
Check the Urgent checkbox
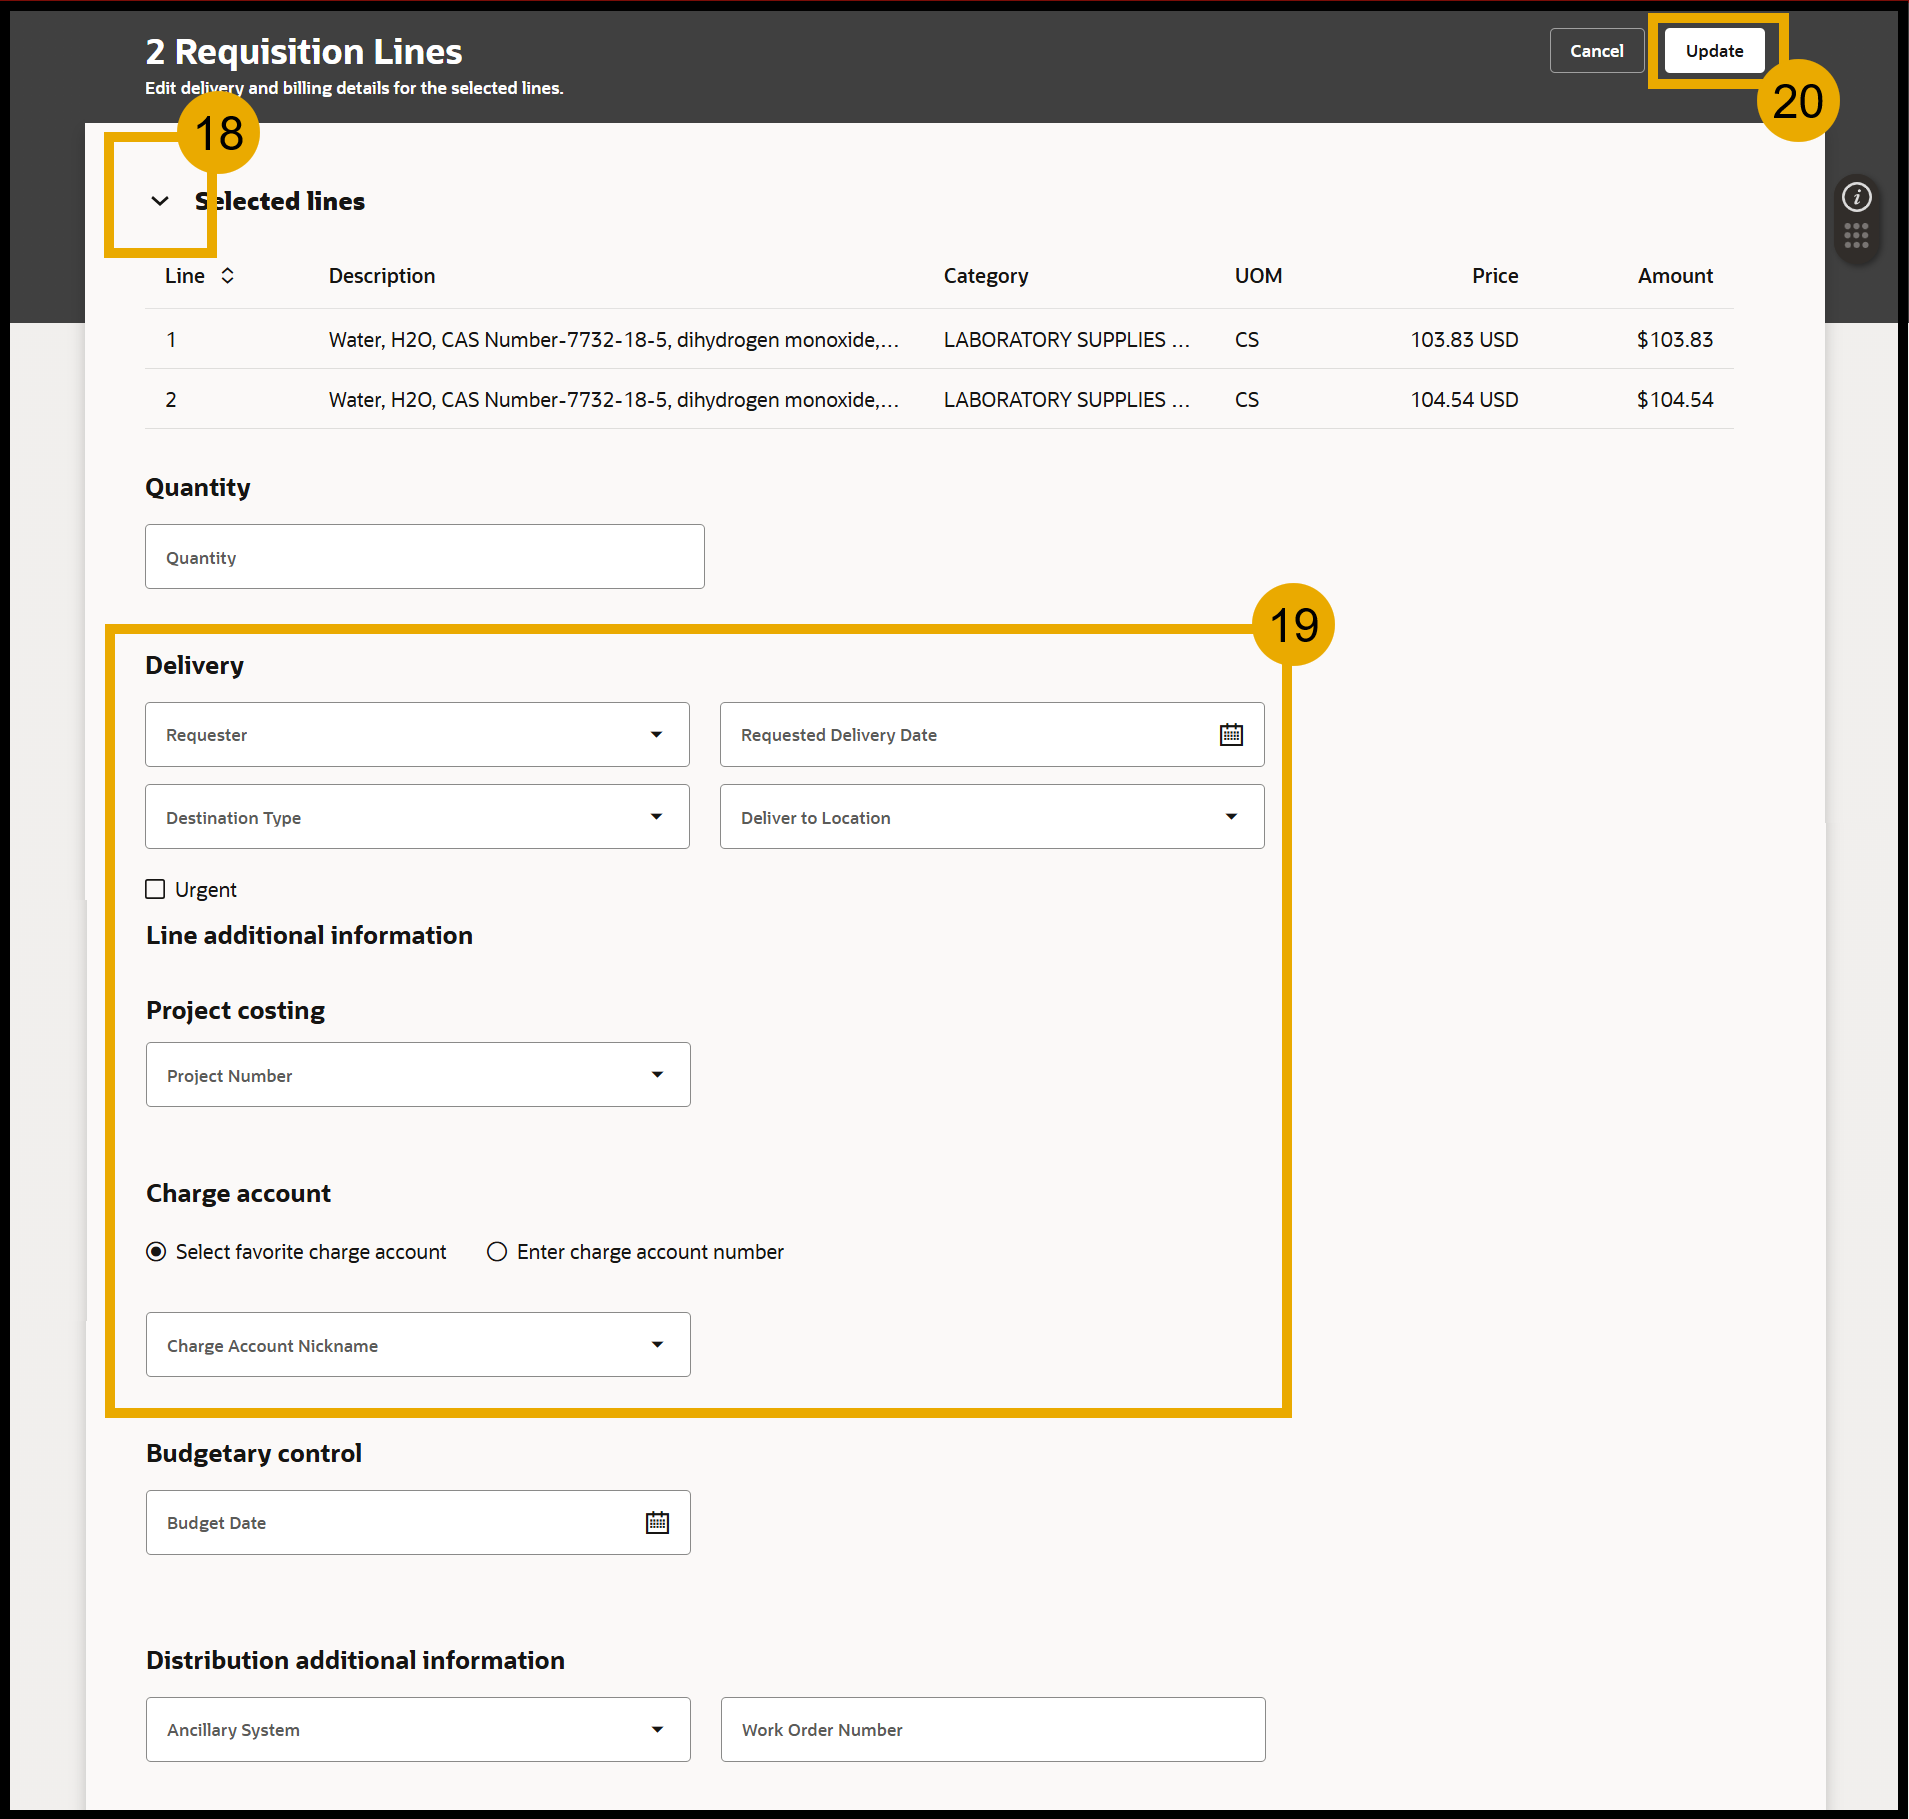[156, 890]
